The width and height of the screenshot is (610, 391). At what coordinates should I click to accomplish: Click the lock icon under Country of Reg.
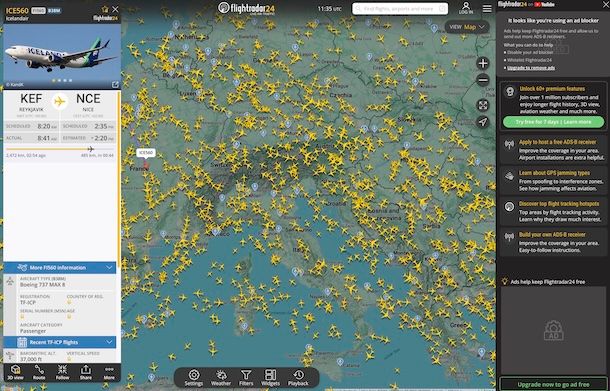pos(69,302)
